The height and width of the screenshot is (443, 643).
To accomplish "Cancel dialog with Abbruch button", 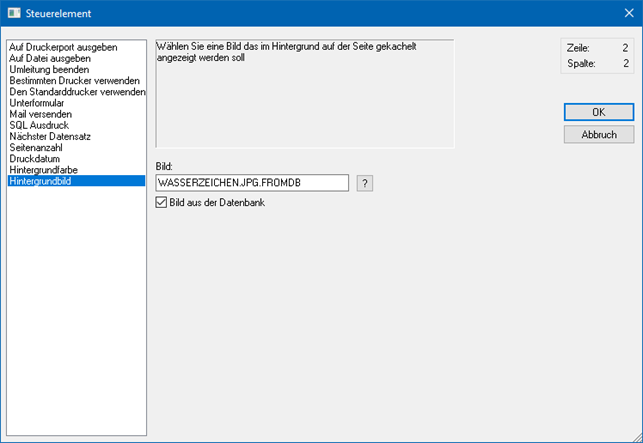I will coord(598,134).
